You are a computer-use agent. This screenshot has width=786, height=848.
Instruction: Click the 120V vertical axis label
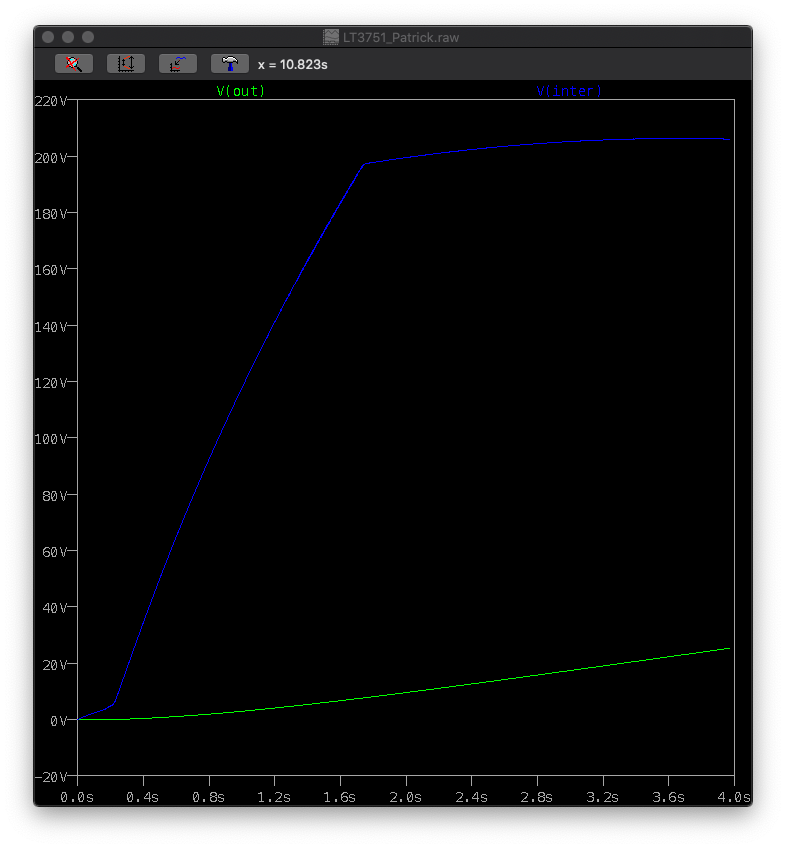(x=51, y=383)
